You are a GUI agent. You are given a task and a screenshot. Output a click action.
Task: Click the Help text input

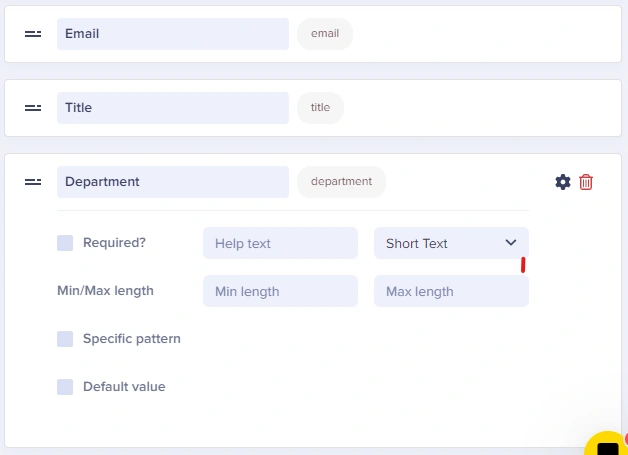(280, 243)
